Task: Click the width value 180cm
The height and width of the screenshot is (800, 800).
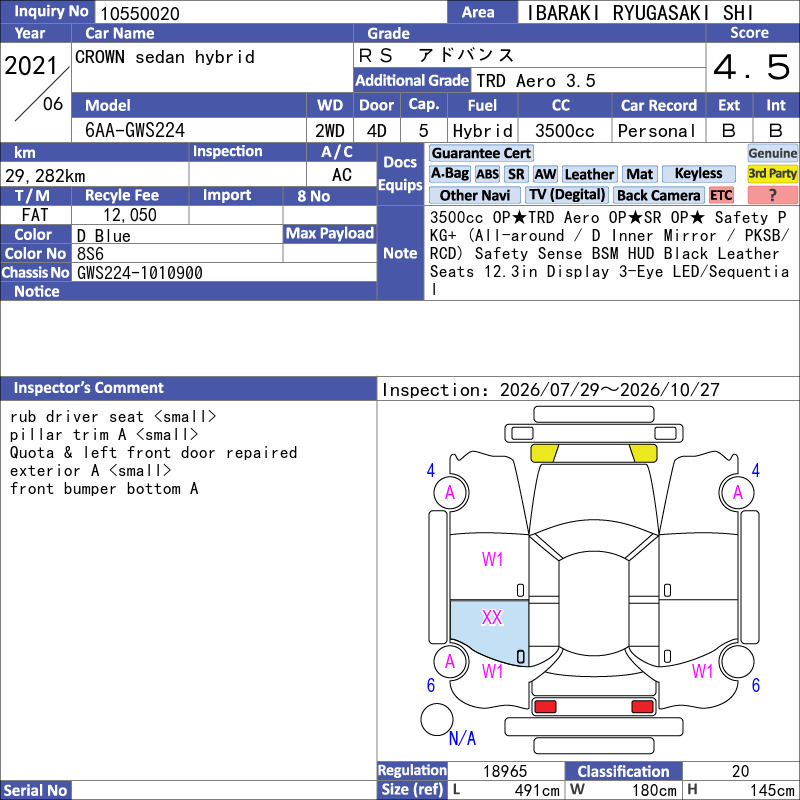Action: click(x=655, y=790)
